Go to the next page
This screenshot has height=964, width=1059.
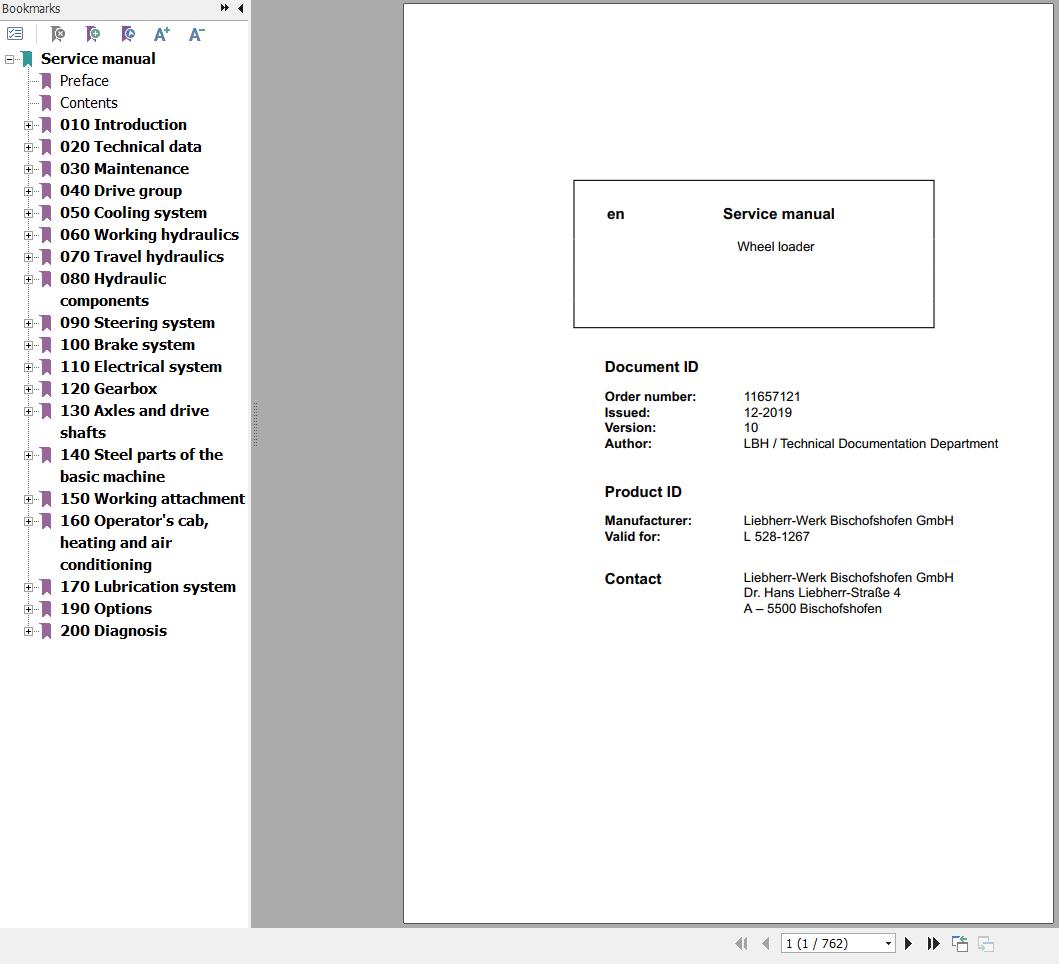908,943
